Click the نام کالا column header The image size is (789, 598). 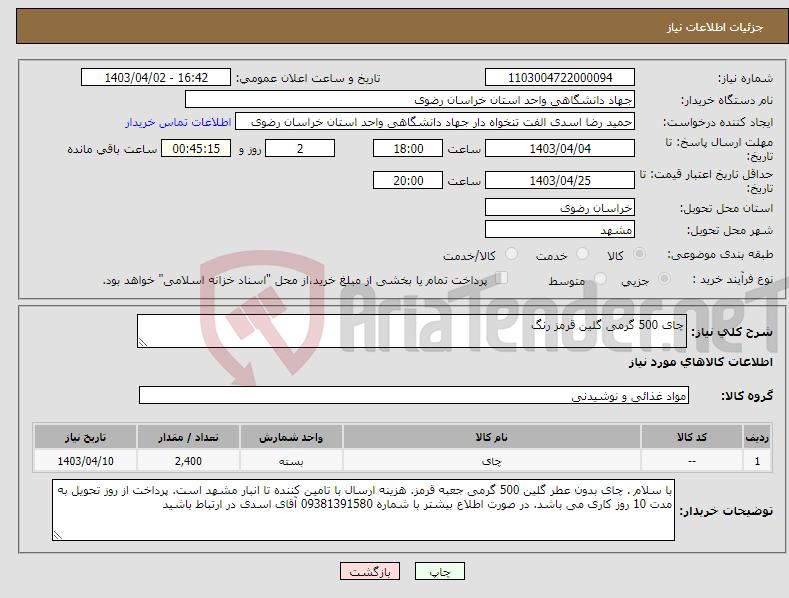[492, 437]
